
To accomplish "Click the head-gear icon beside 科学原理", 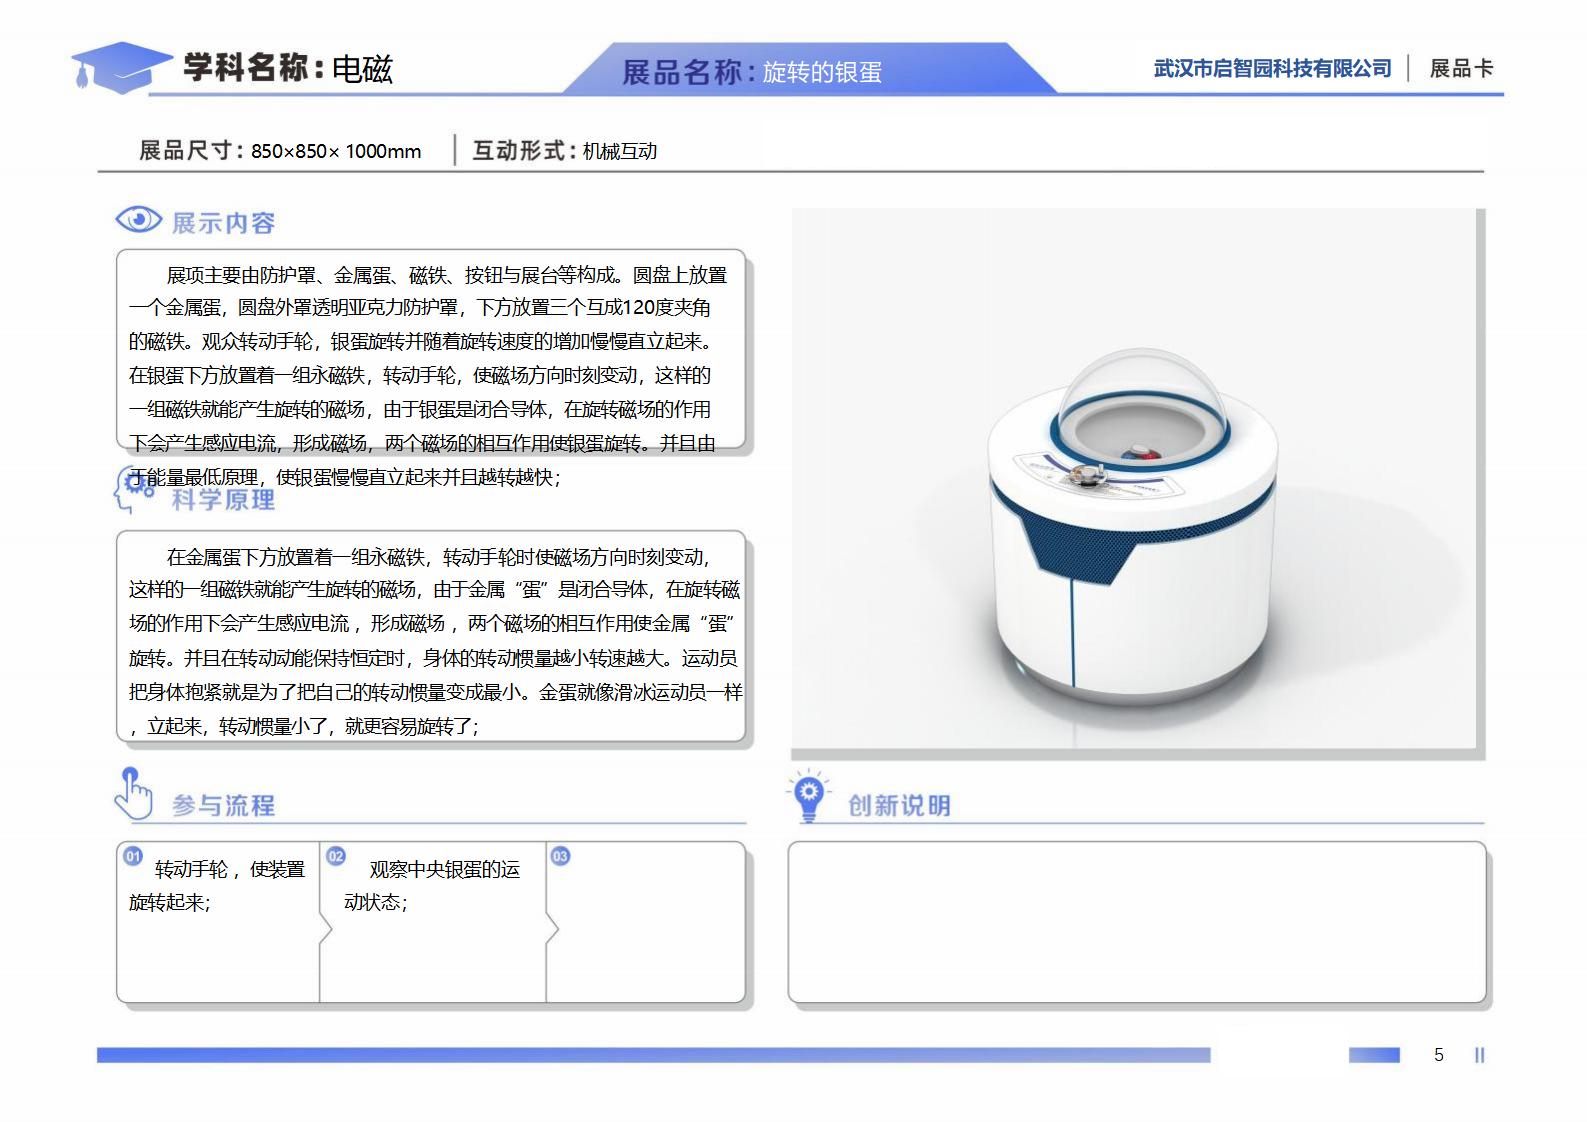I will click(x=133, y=490).
